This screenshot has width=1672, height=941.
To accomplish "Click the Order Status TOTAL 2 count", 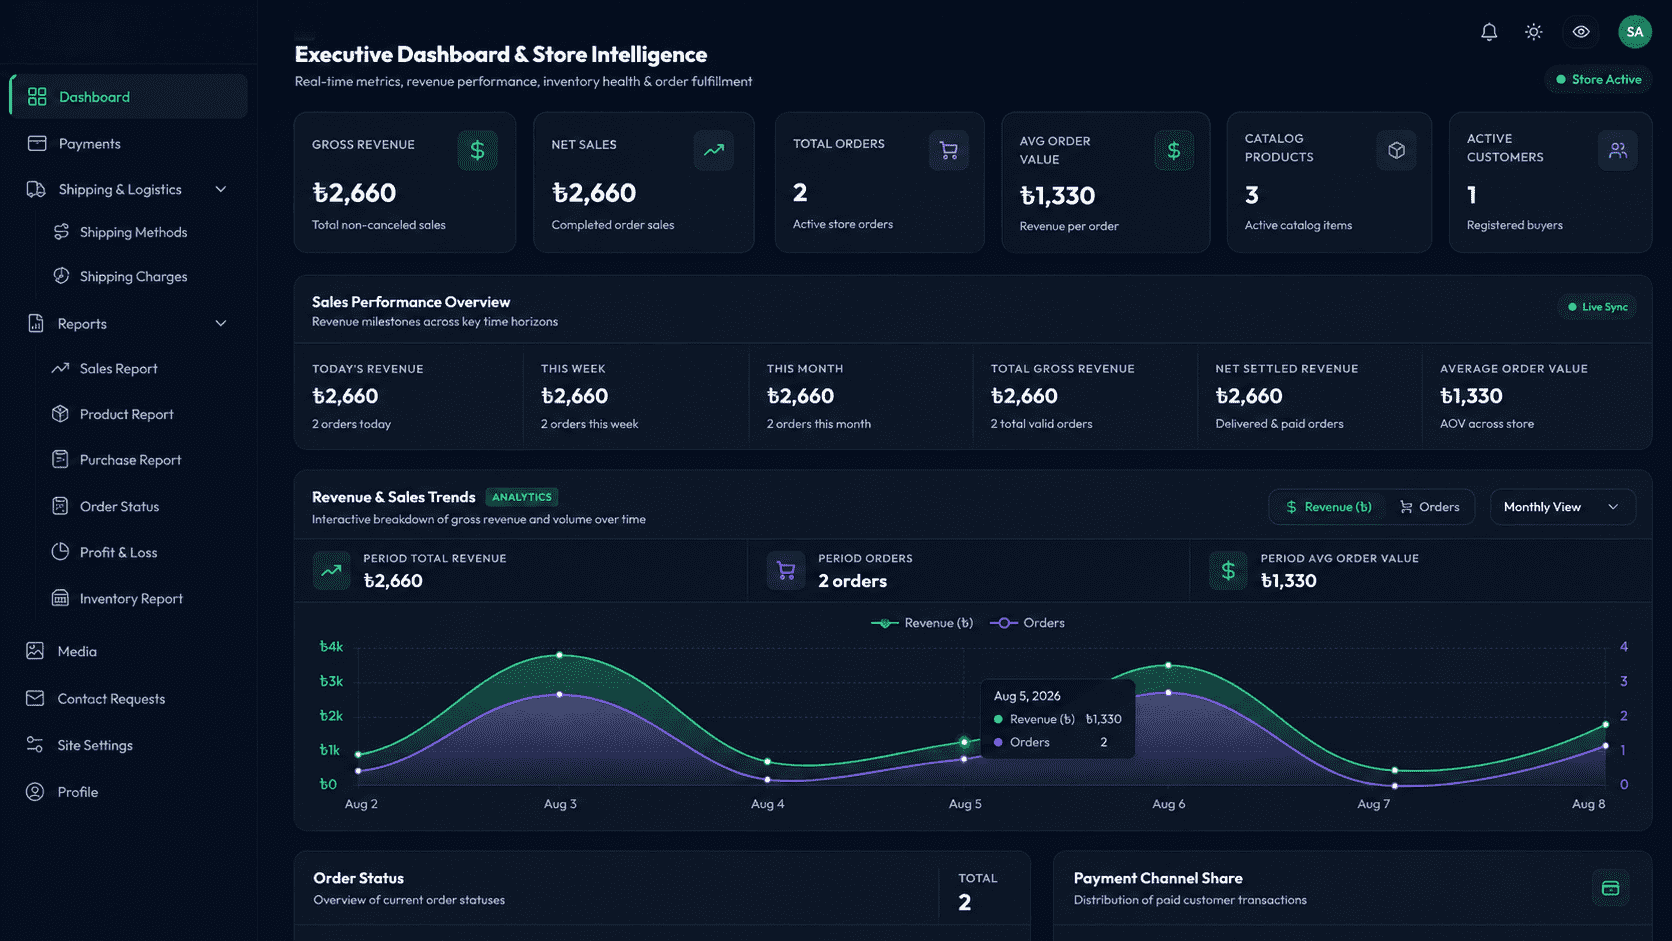I will point(964,902).
